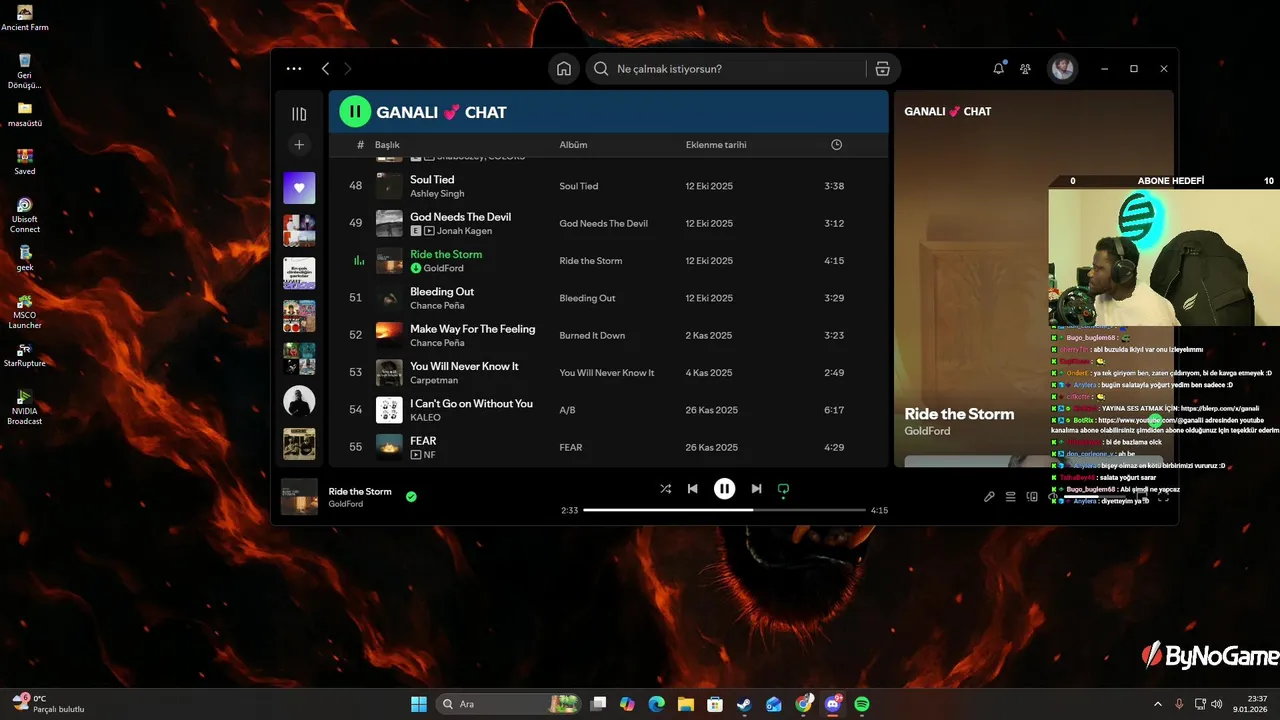1280x720 pixels.
Task: Select 'I Can't Go on Without You' track
Action: pos(471,403)
